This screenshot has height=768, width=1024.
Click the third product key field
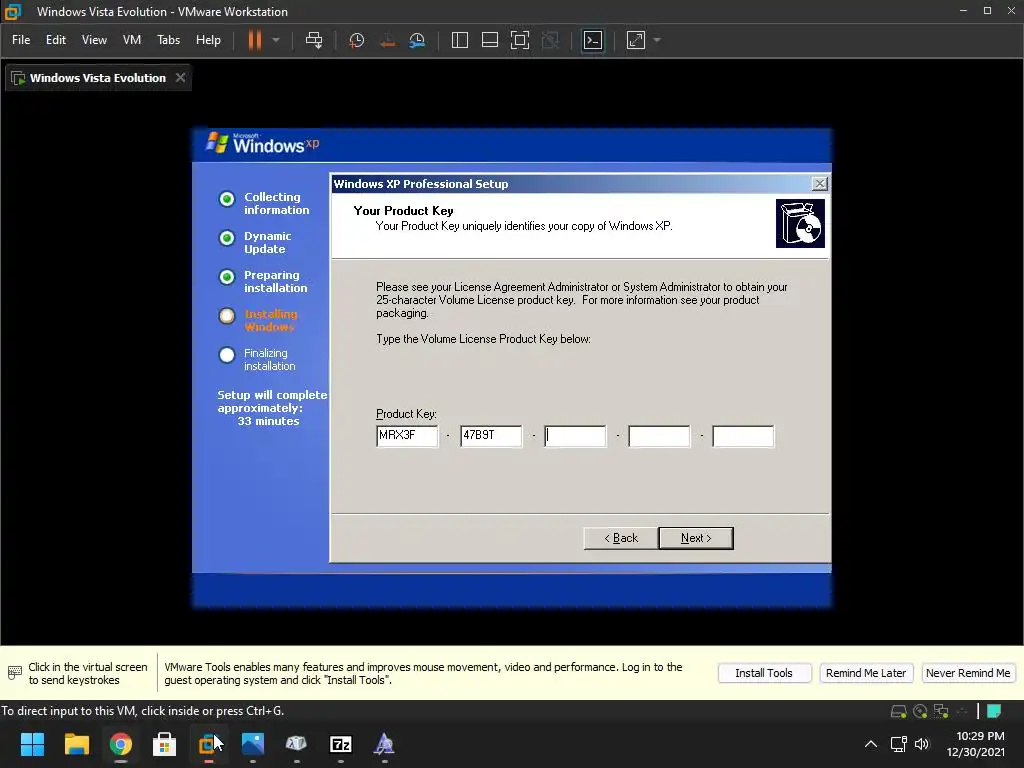point(575,436)
